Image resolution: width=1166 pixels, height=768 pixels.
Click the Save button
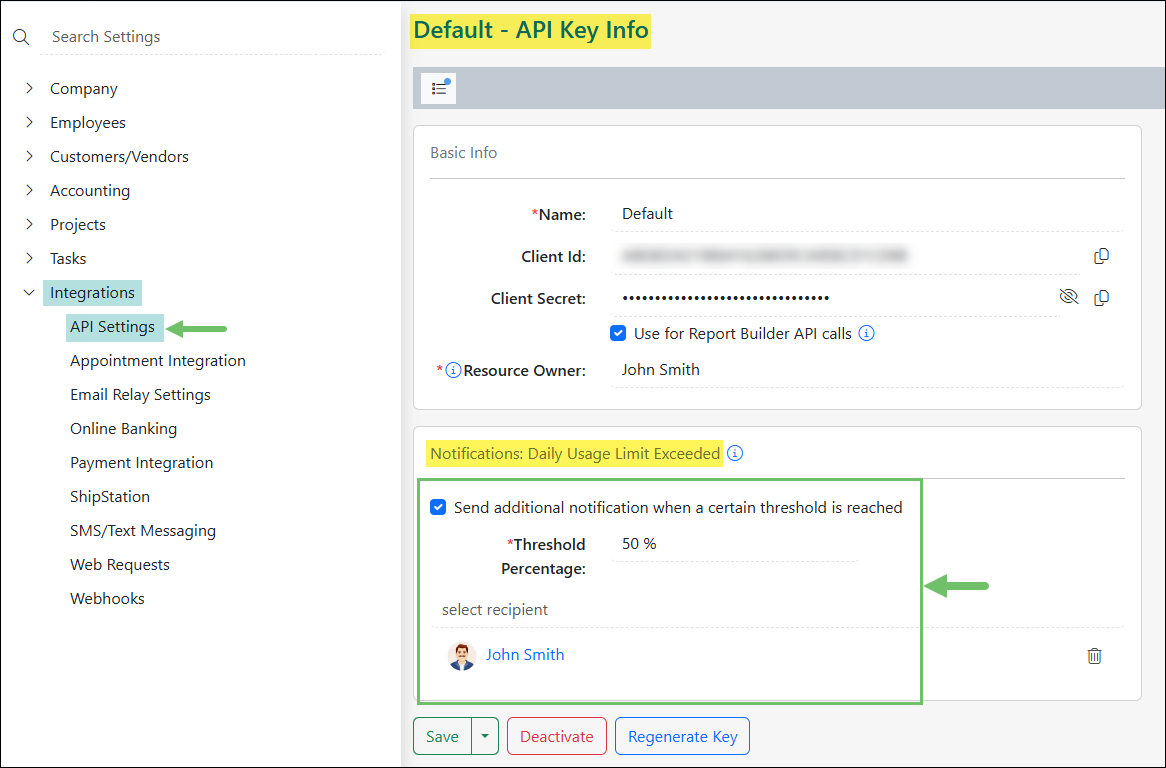pyautogui.click(x=442, y=736)
